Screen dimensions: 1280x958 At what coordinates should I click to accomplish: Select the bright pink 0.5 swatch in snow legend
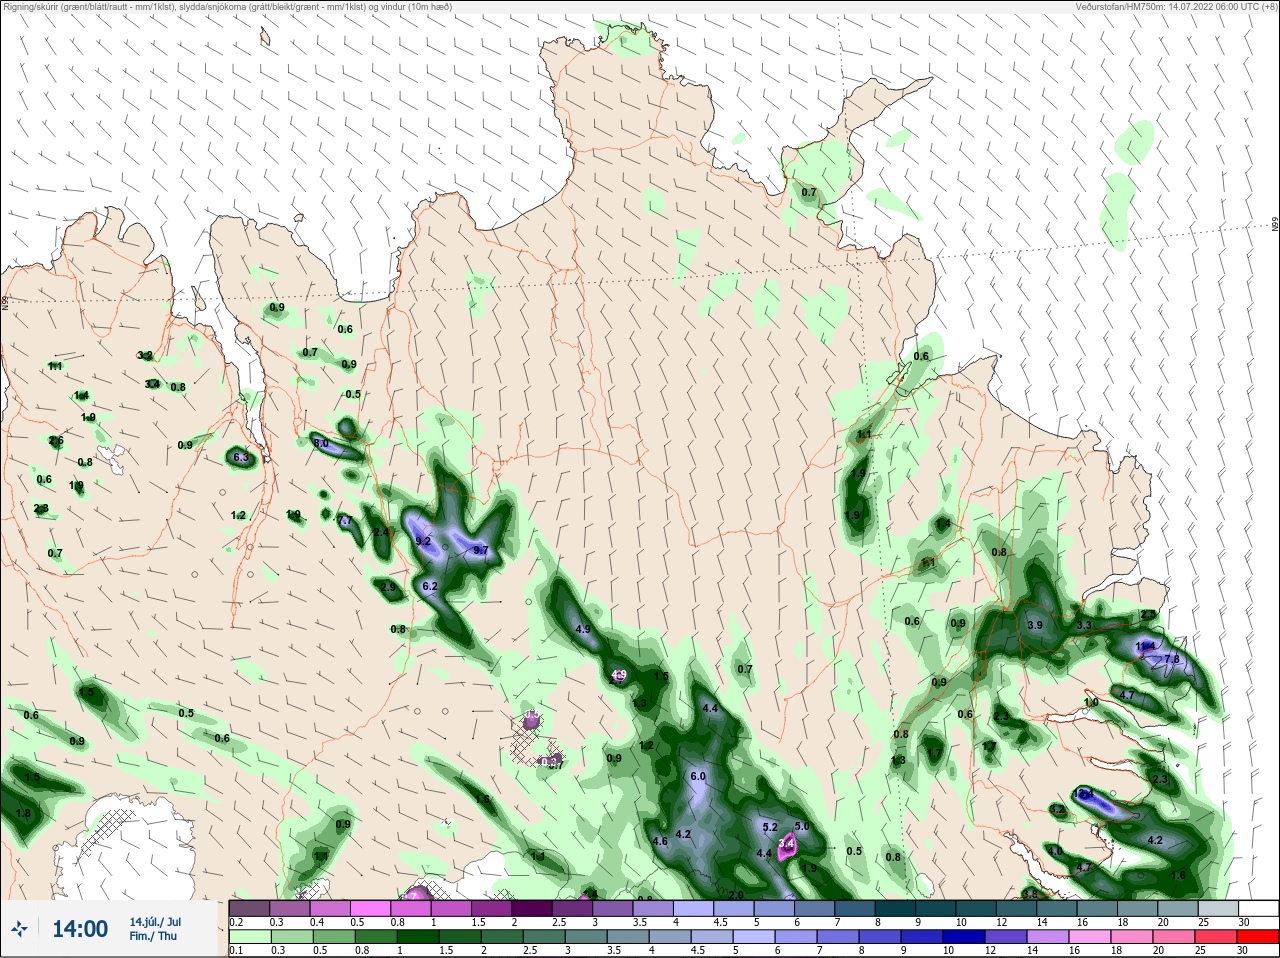(371, 909)
